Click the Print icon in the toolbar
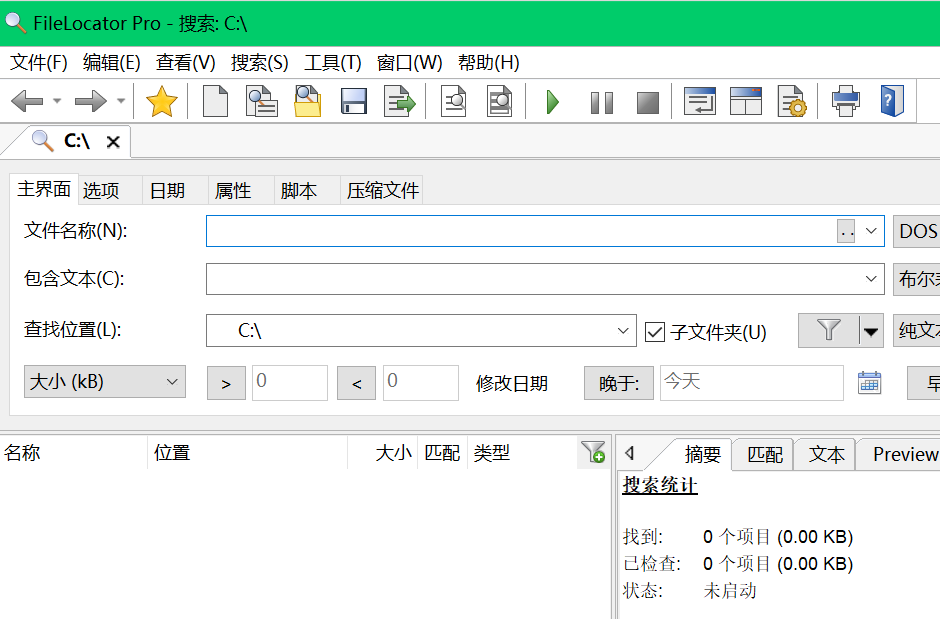 (x=845, y=102)
